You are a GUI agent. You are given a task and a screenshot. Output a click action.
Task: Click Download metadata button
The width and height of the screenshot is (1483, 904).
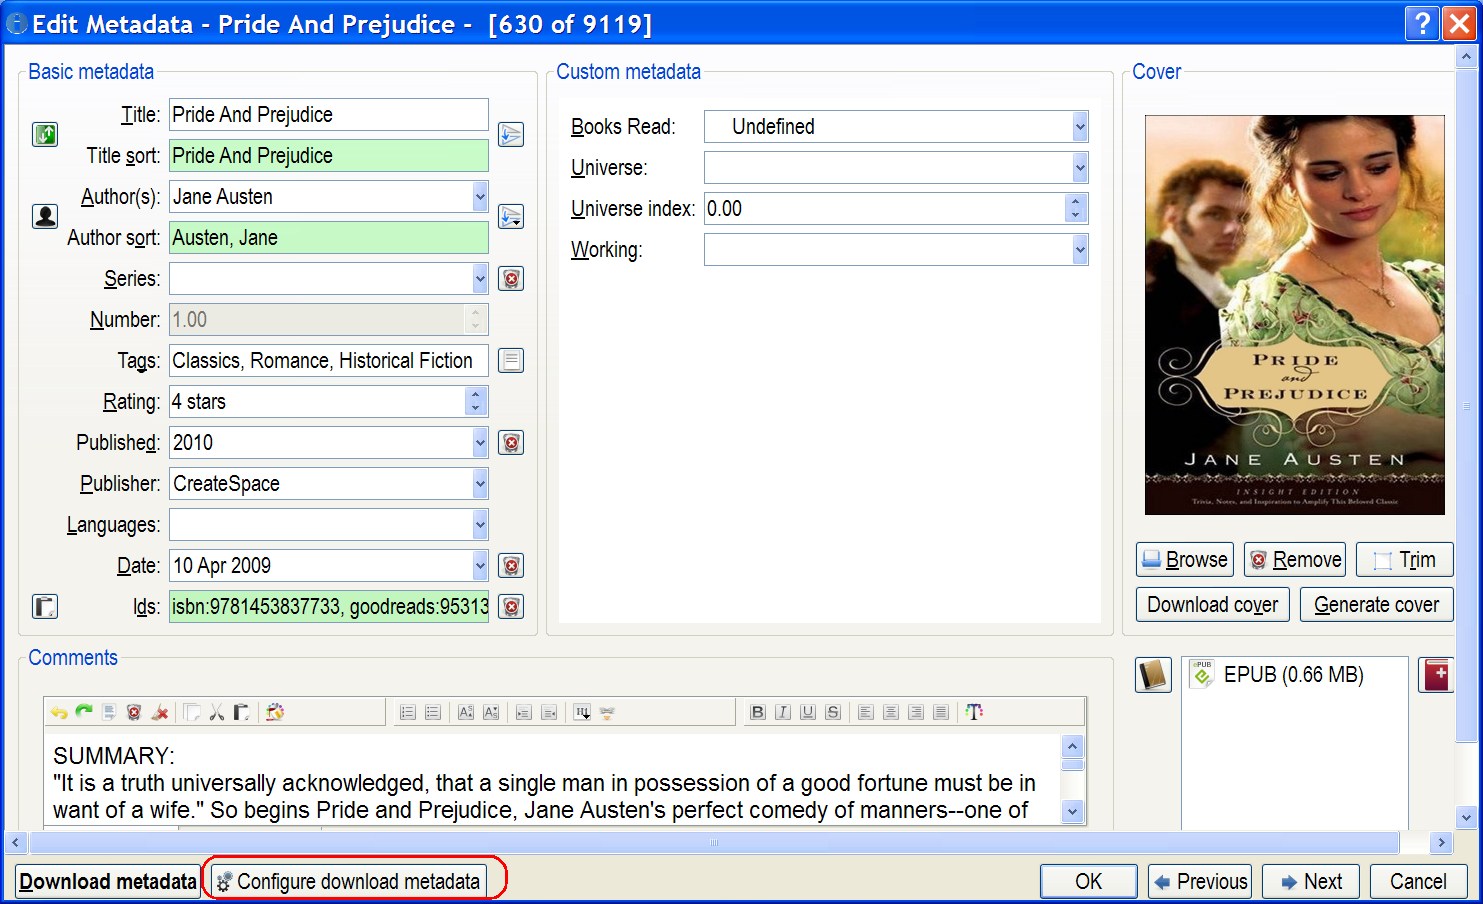click(108, 882)
